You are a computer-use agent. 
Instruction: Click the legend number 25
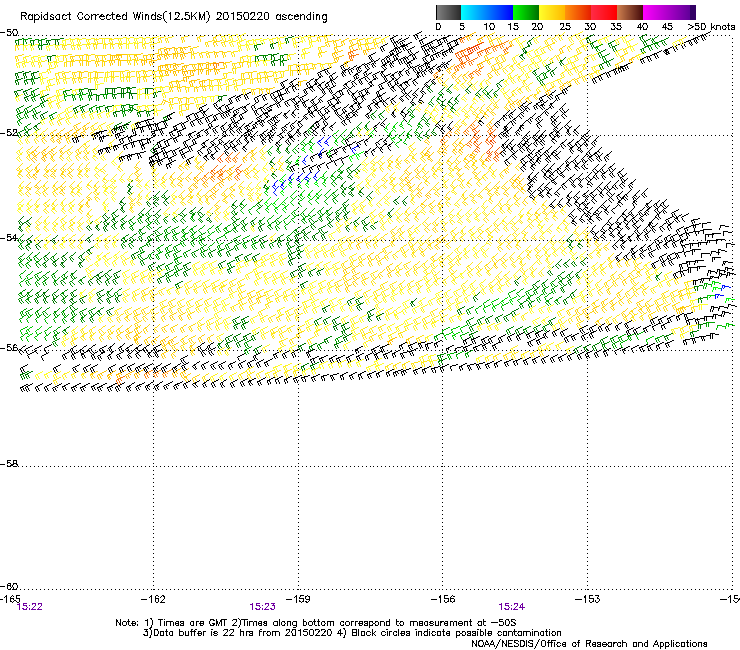click(x=565, y=27)
